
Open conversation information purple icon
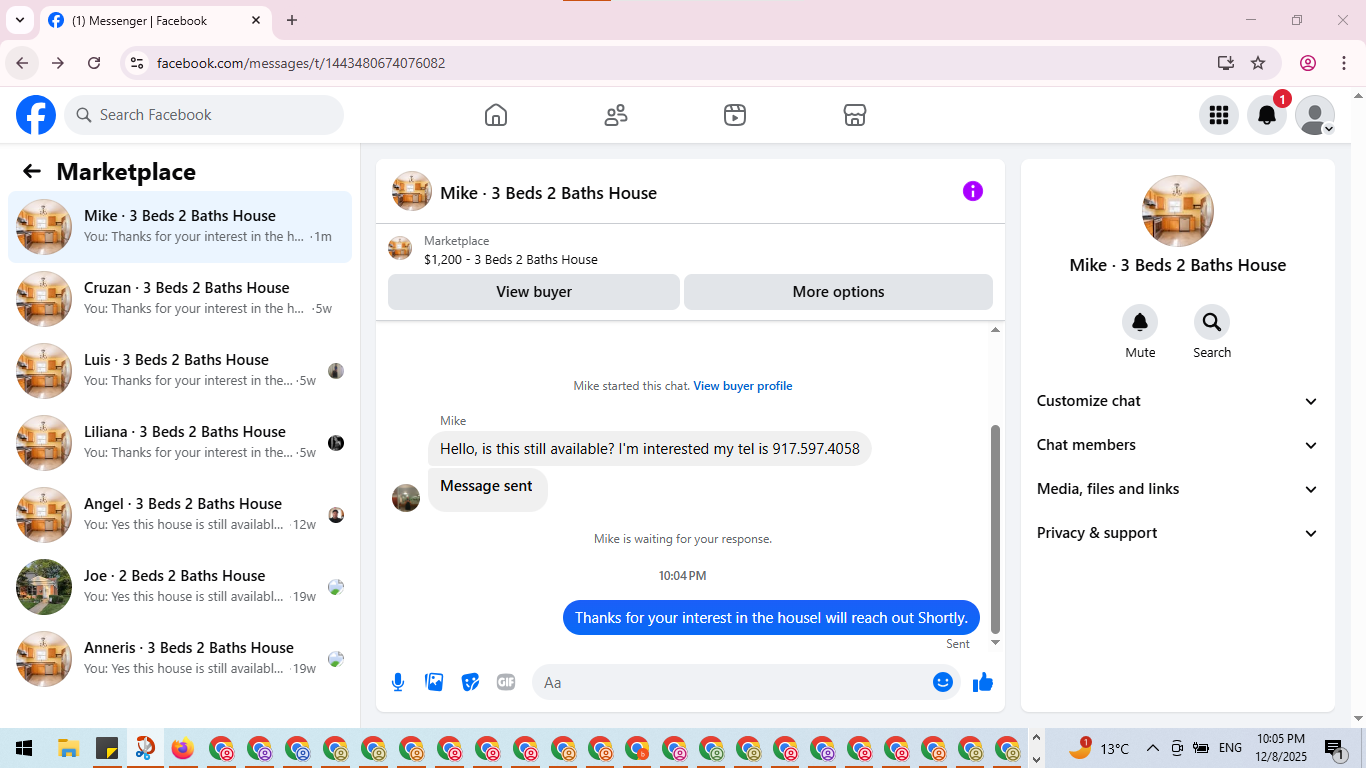point(973,191)
